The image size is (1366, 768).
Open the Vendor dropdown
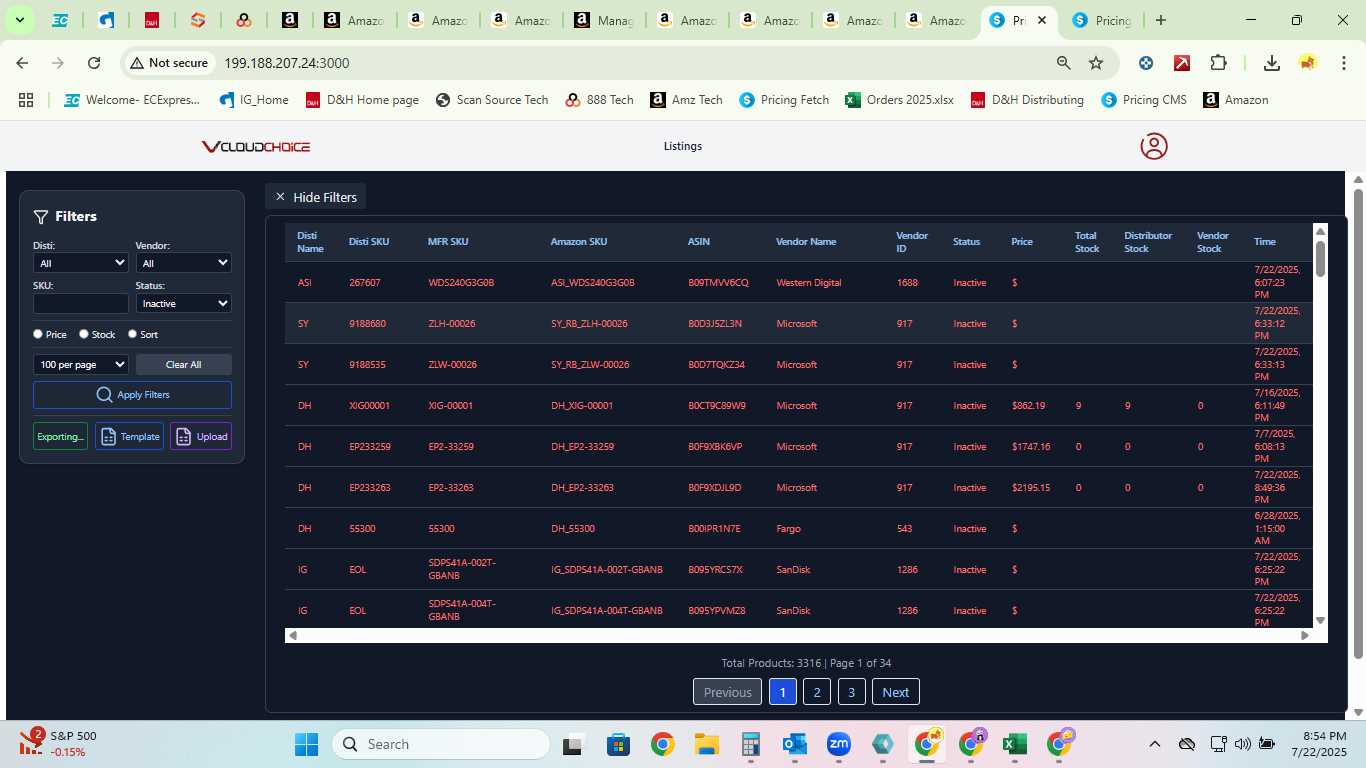[x=184, y=263]
